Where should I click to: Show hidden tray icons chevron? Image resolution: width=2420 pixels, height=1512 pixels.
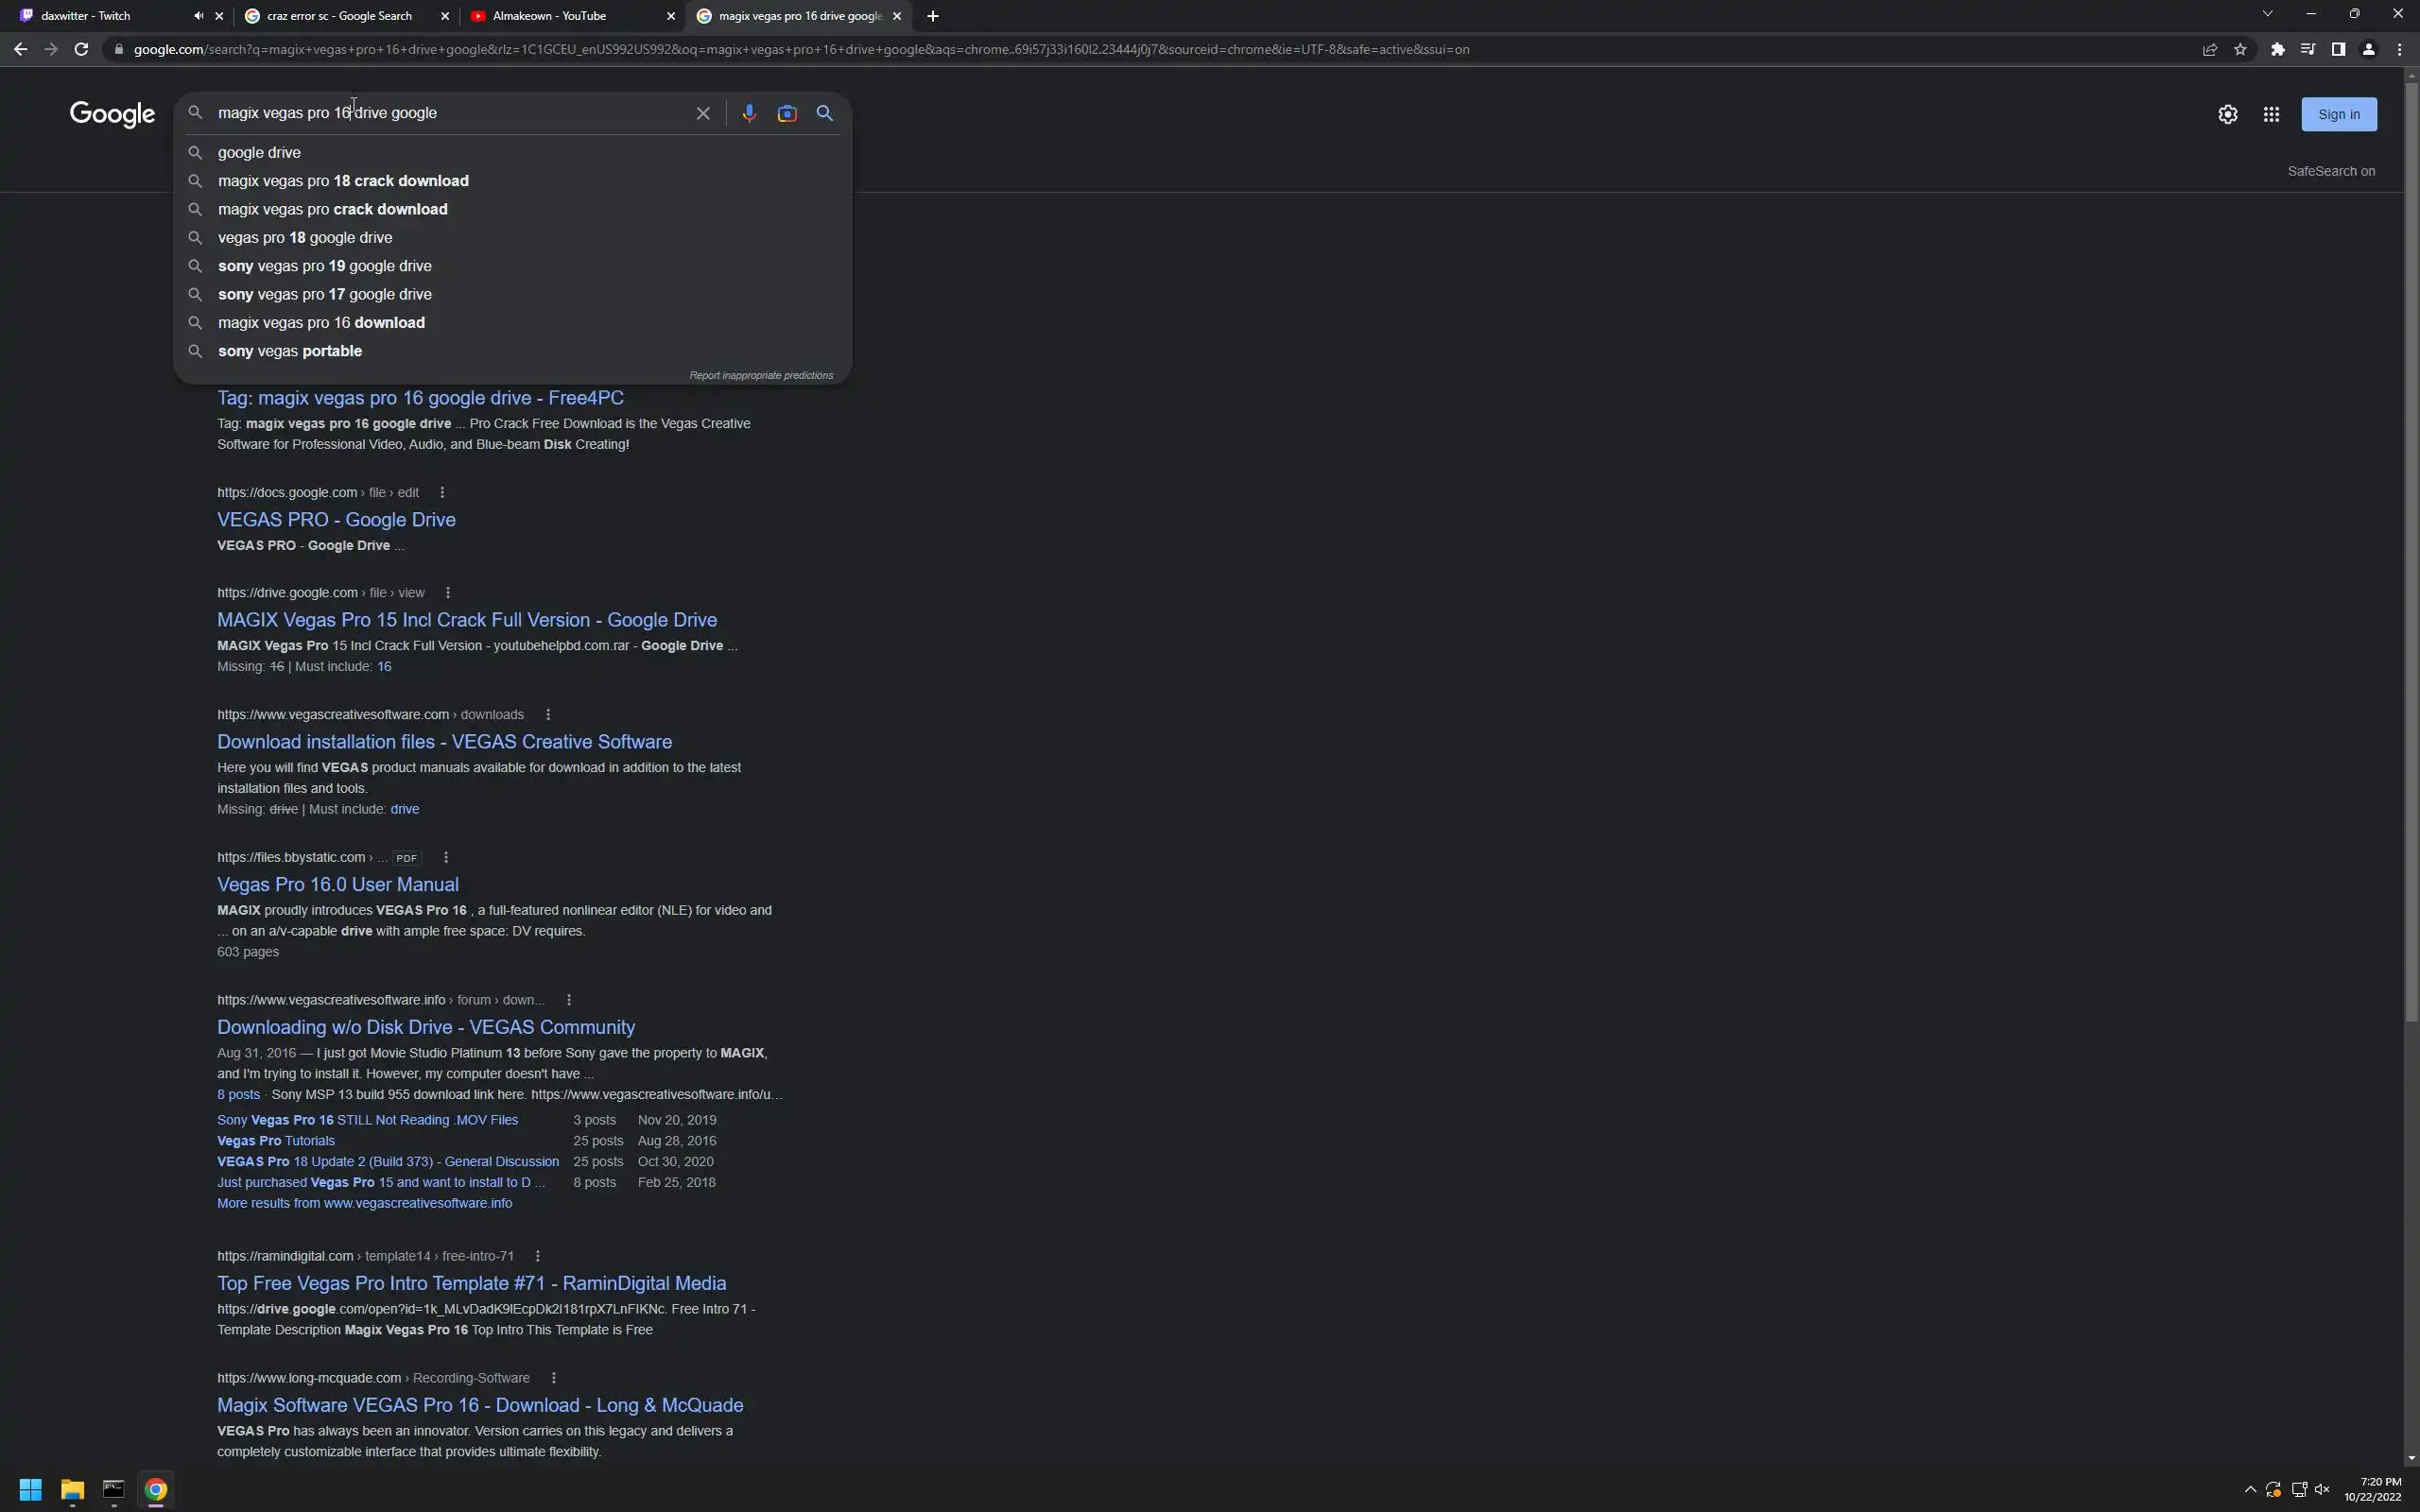click(2250, 1489)
